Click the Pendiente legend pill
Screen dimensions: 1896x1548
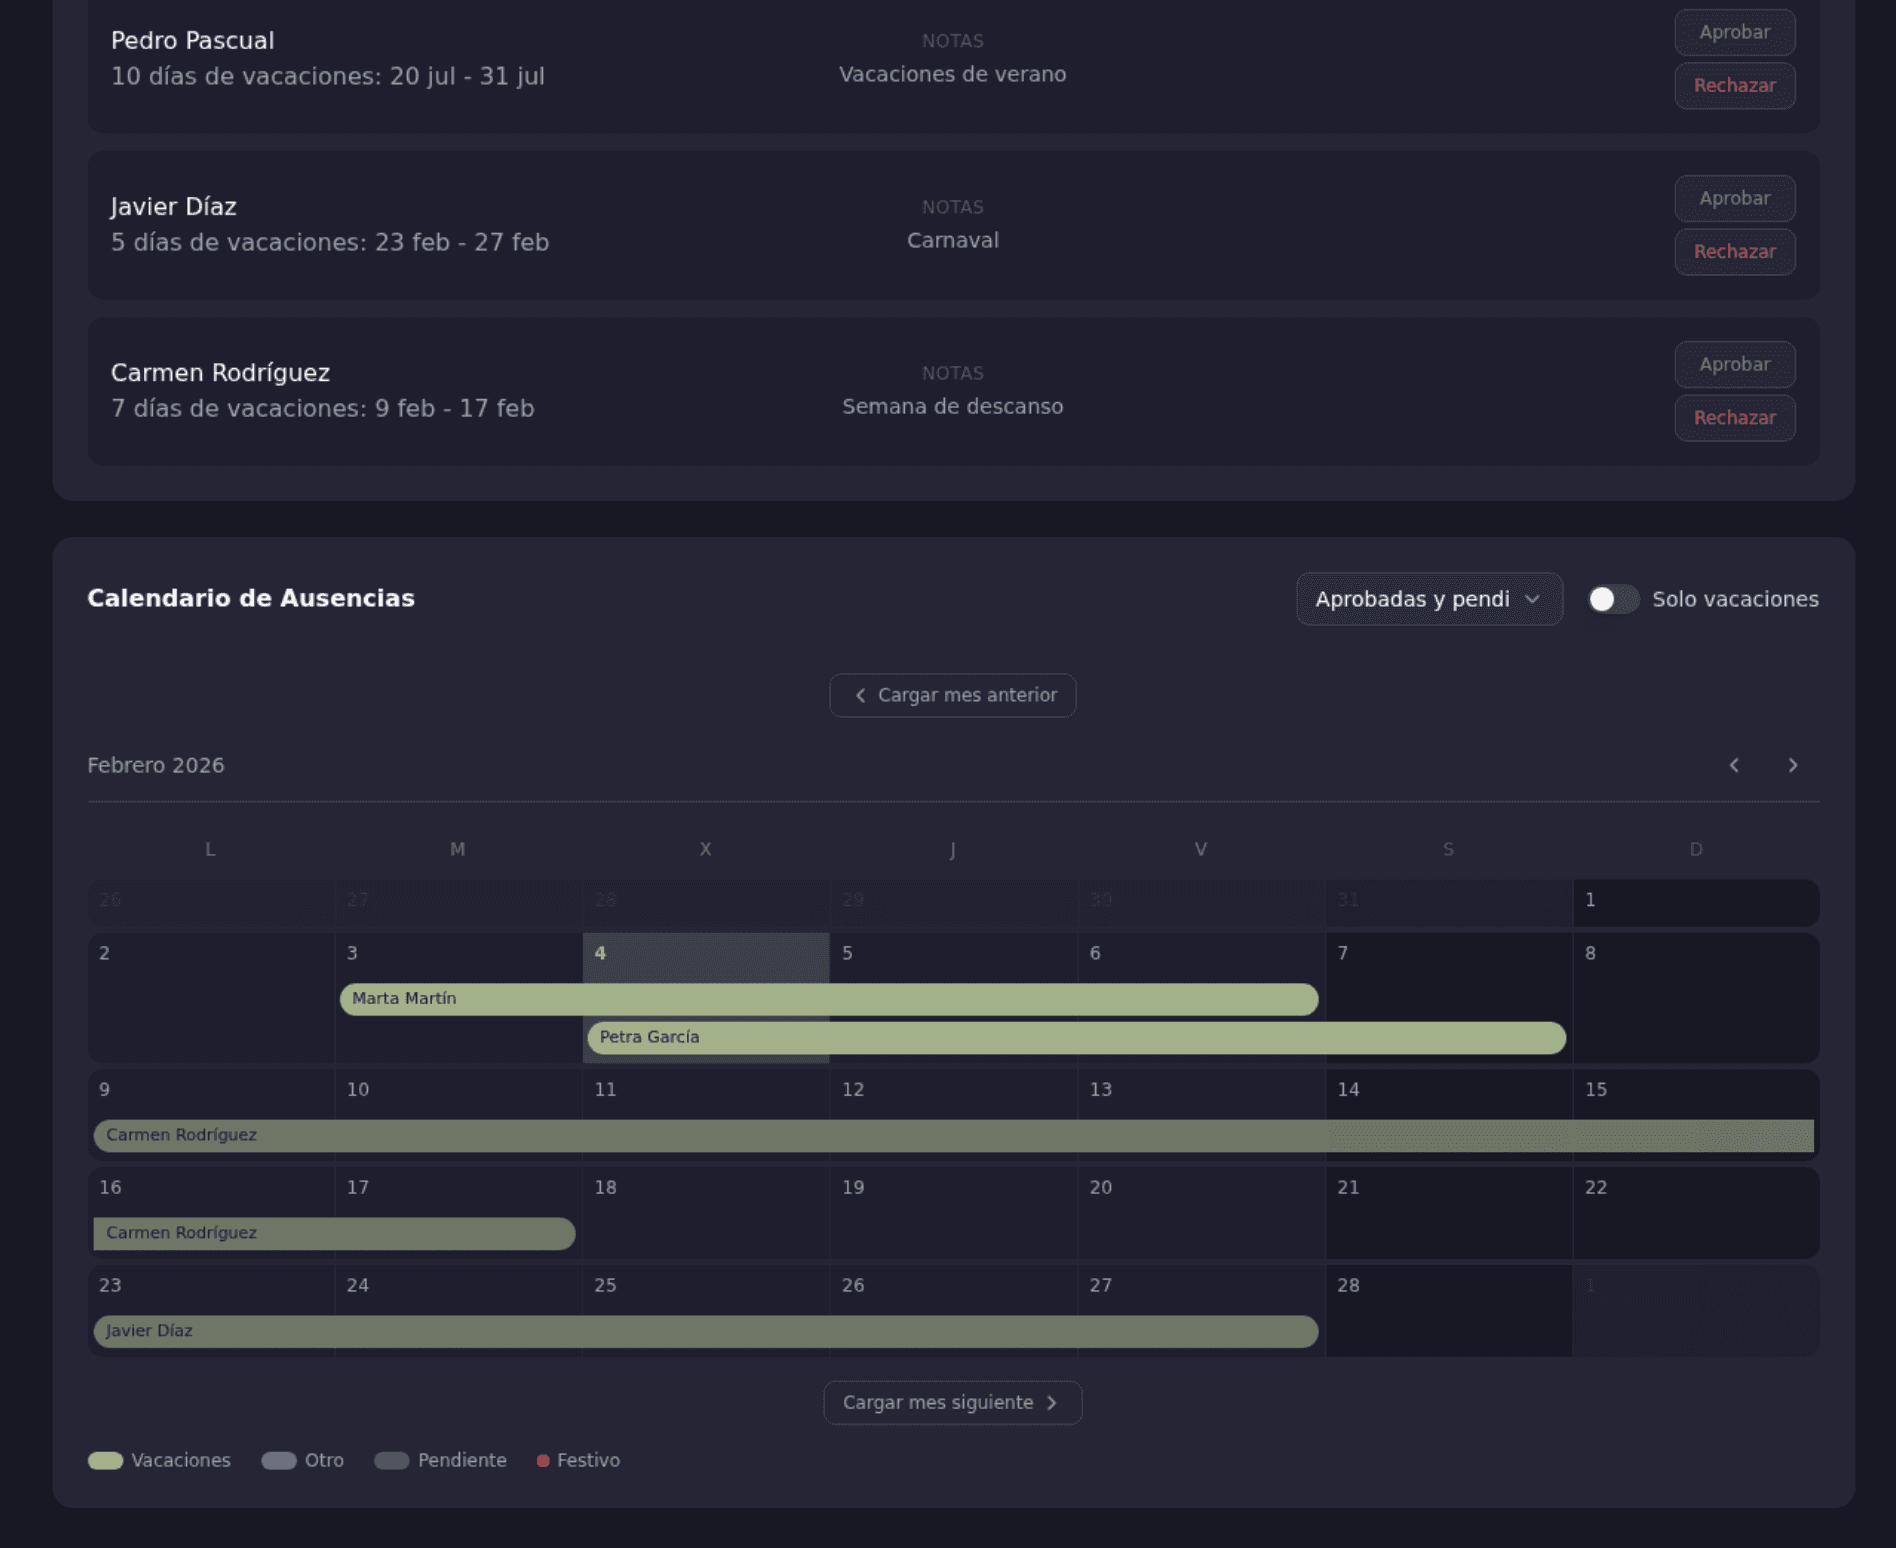[x=392, y=1461]
